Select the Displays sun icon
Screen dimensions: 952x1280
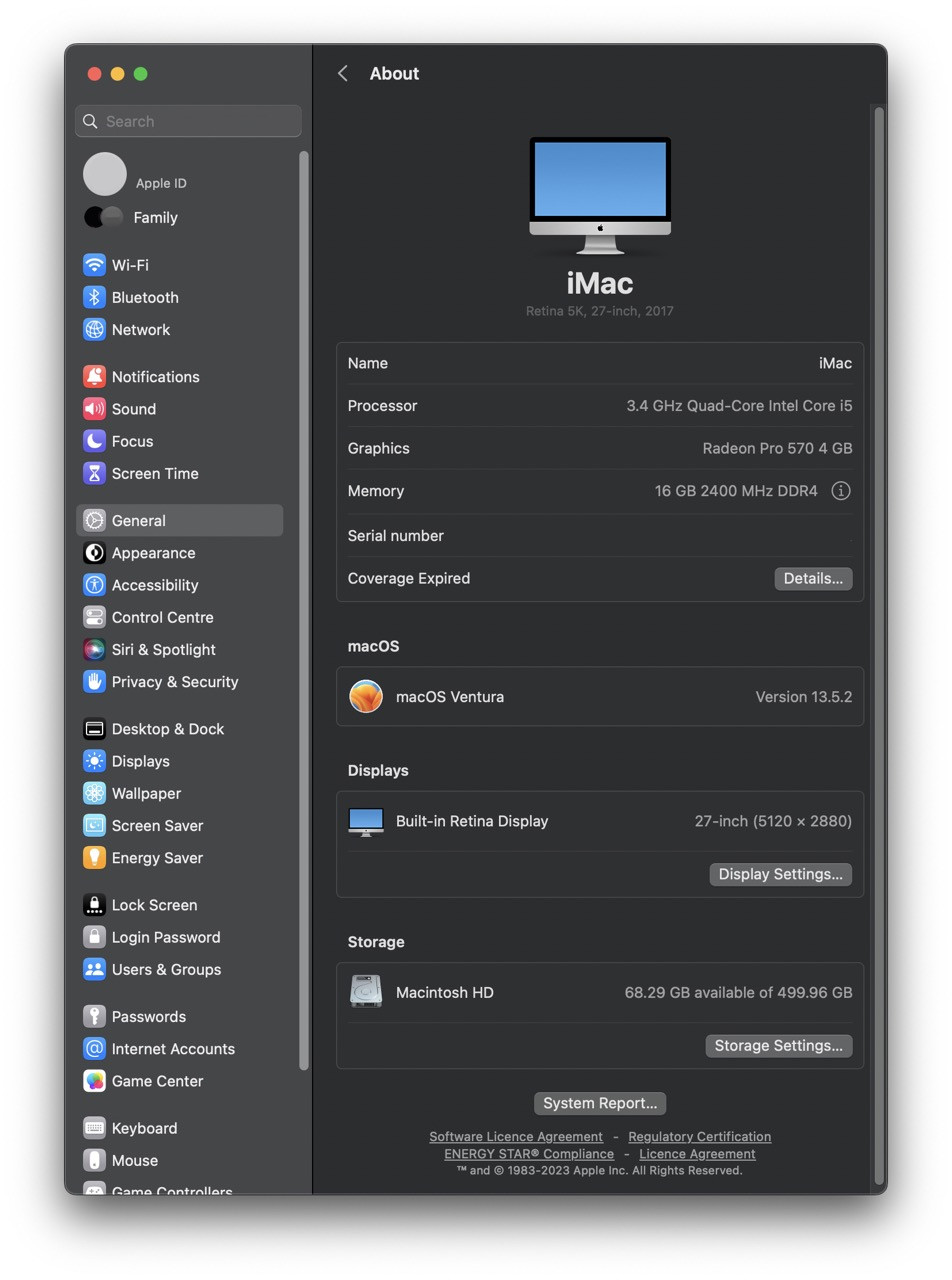pos(94,761)
